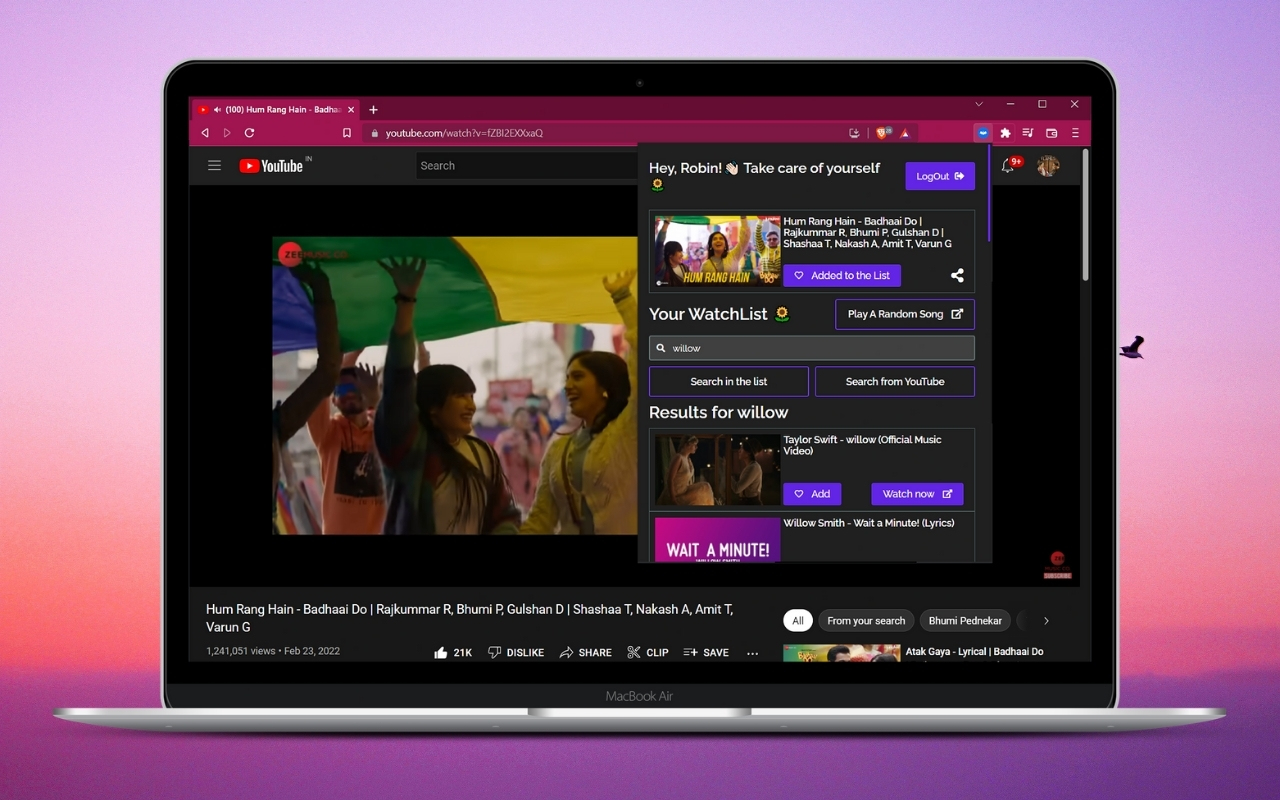Click the chips next arrow chevron

pyautogui.click(x=1046, y=621)
